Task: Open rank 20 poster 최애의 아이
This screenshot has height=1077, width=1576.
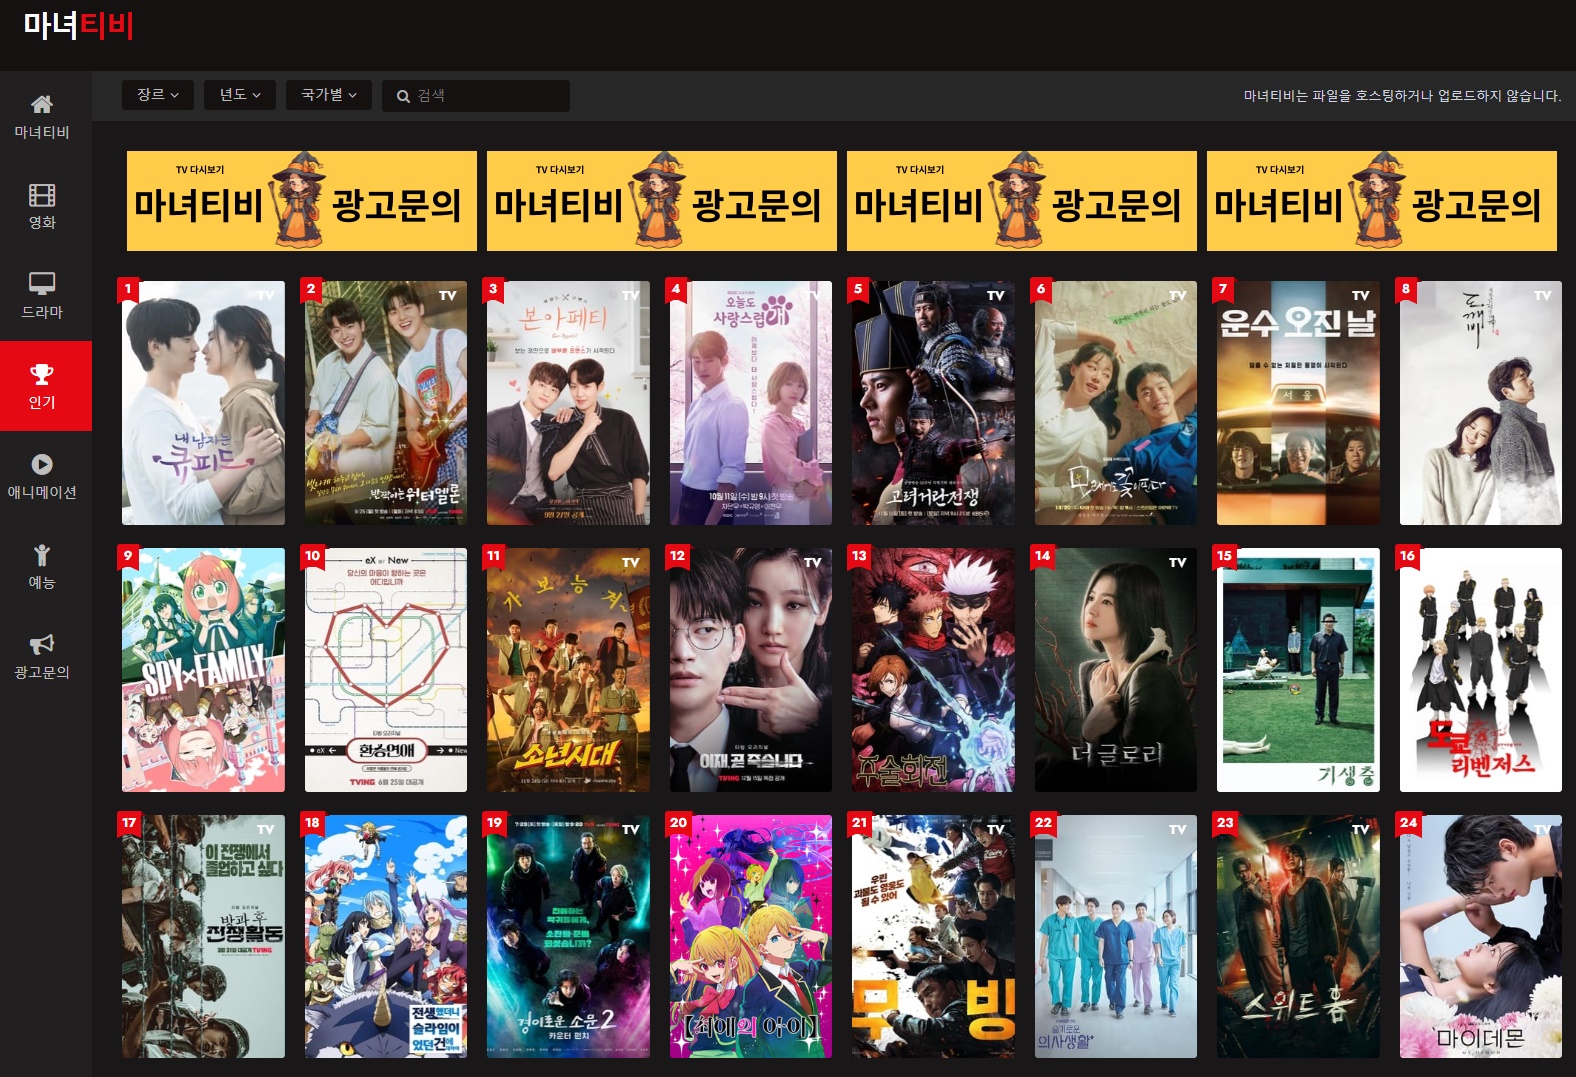Action: coord(751,937)
